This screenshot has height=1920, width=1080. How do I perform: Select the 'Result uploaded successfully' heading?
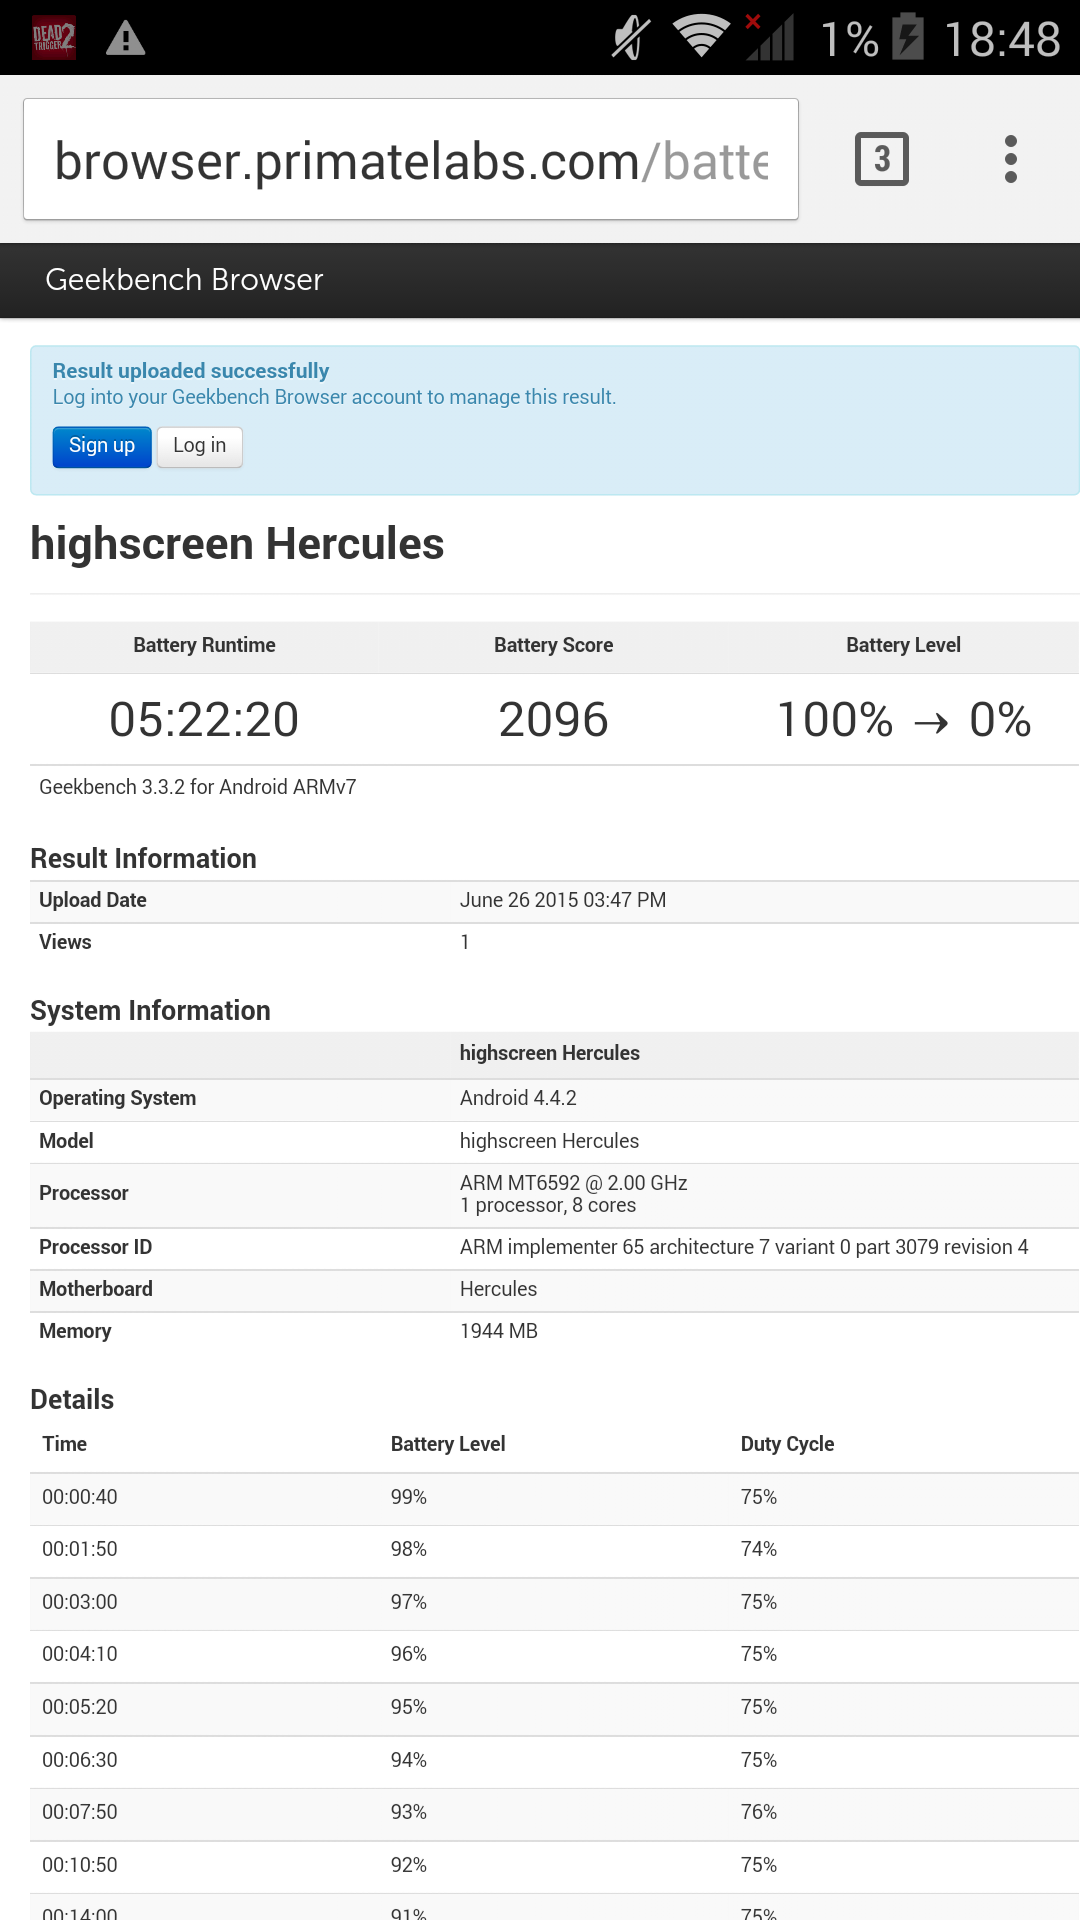(191, 371)
